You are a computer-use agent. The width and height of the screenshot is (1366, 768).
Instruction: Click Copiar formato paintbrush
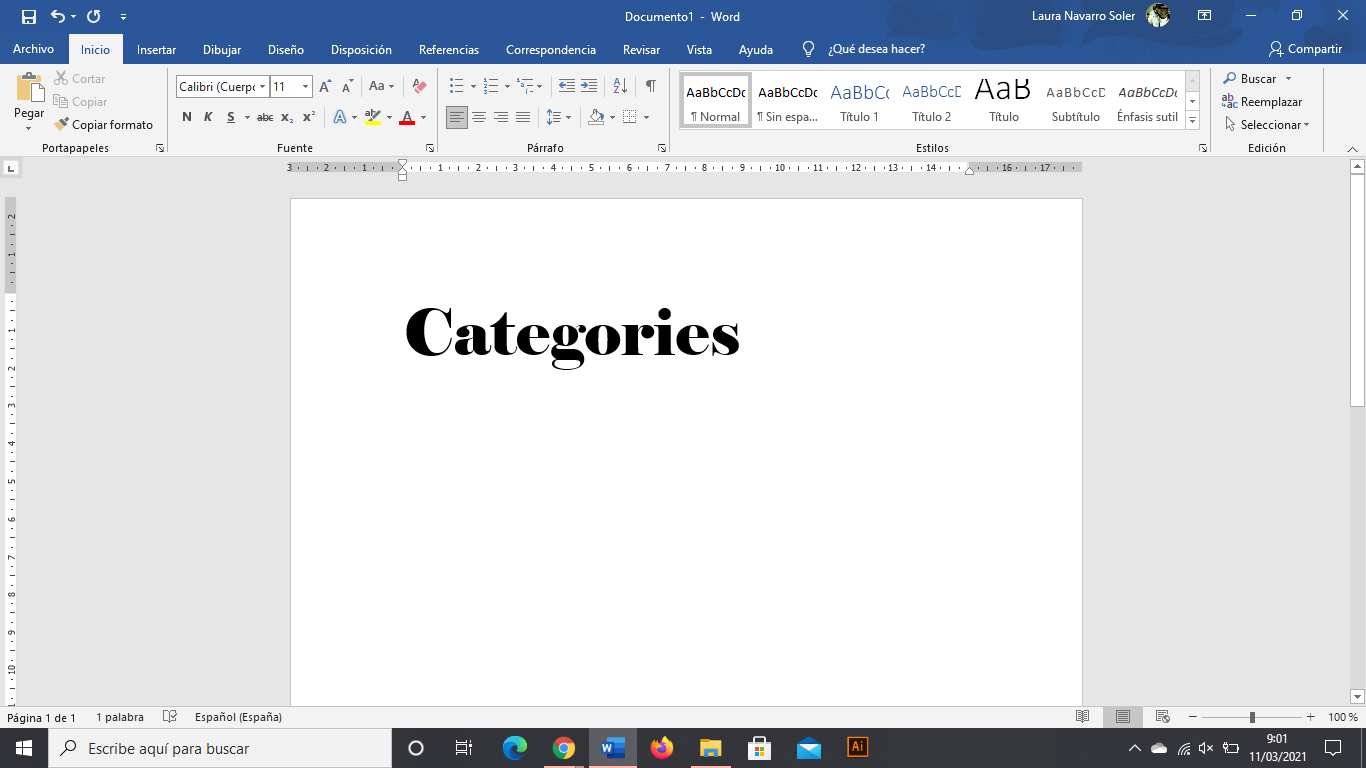click(104, 124)
